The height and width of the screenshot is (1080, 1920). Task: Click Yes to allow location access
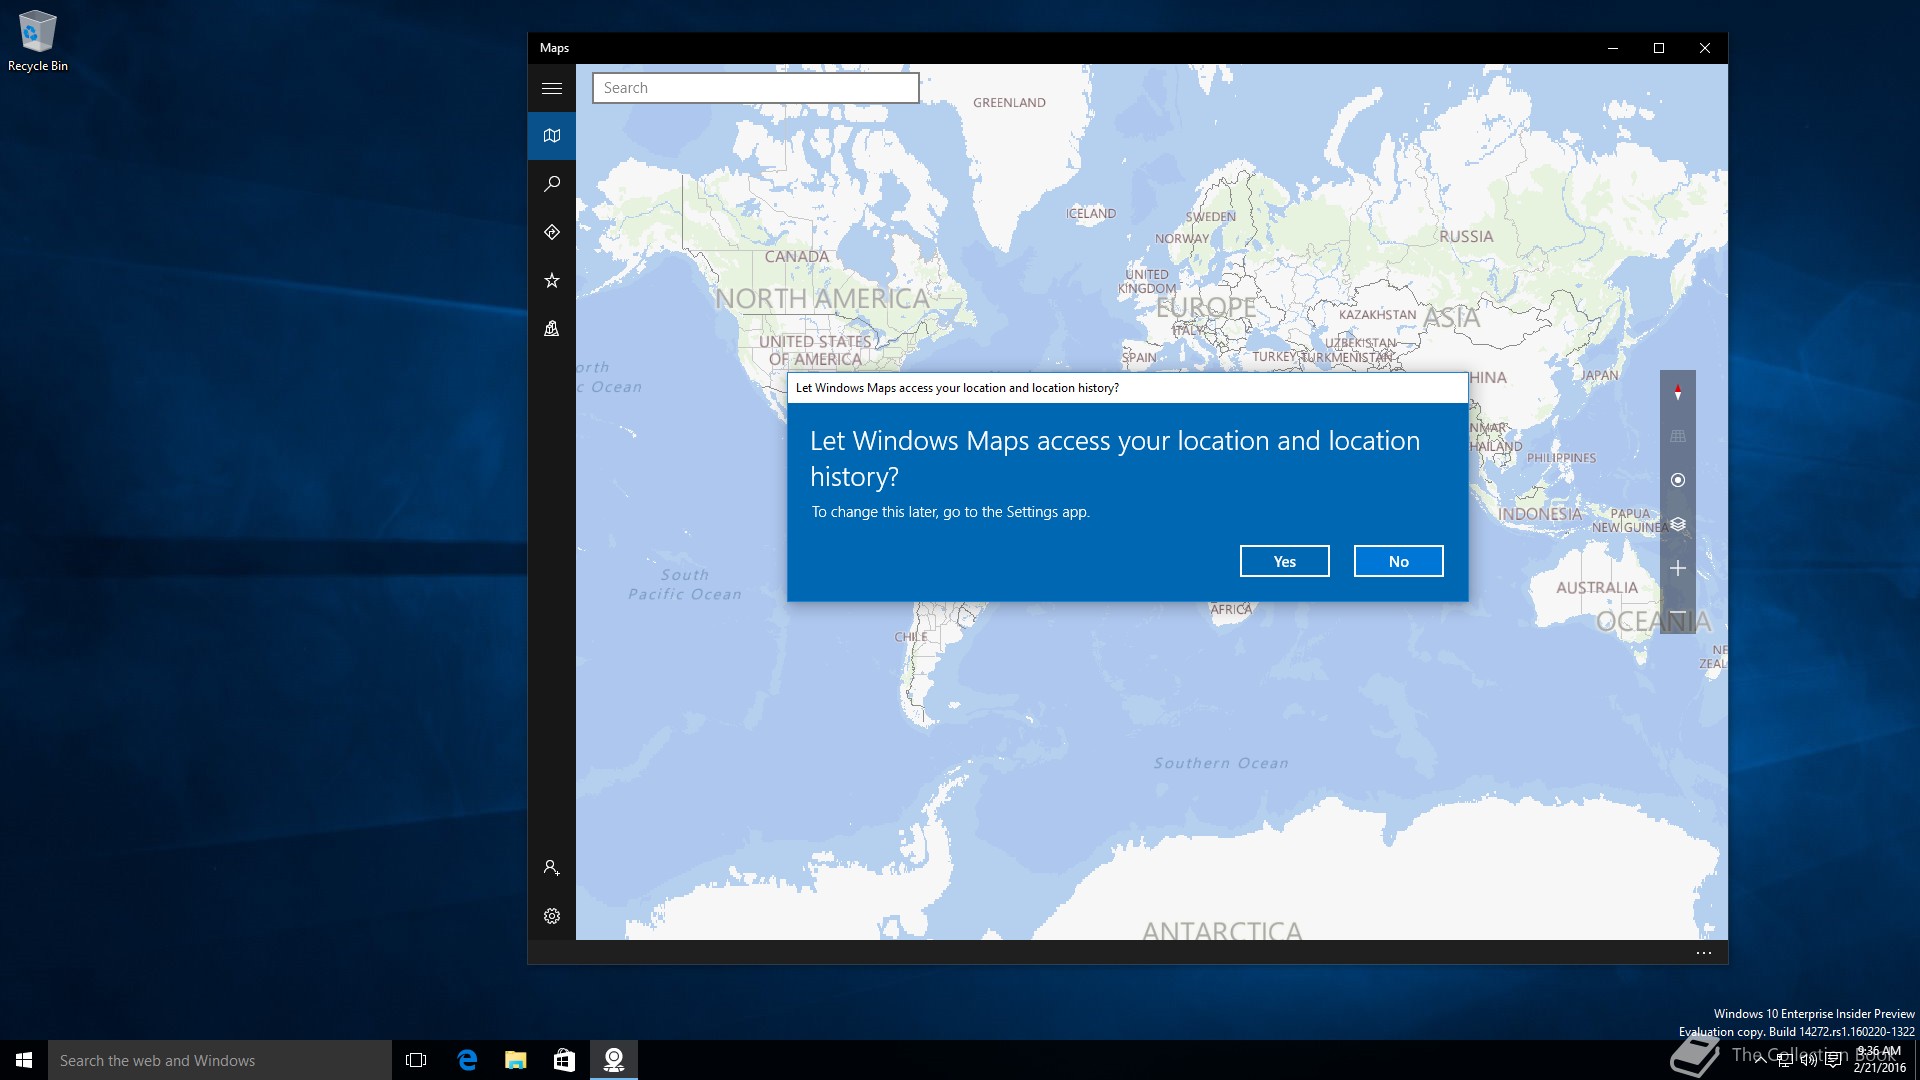pyautogui.click(x=1284, y=561)
